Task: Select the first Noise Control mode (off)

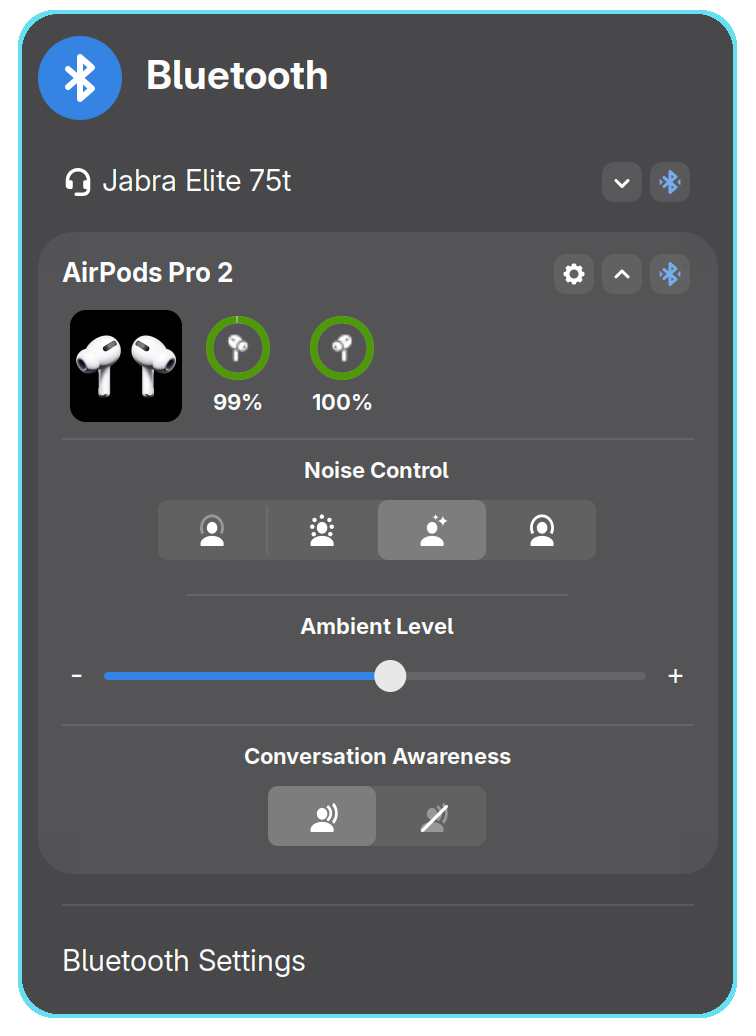Action: tap(212, 530)
